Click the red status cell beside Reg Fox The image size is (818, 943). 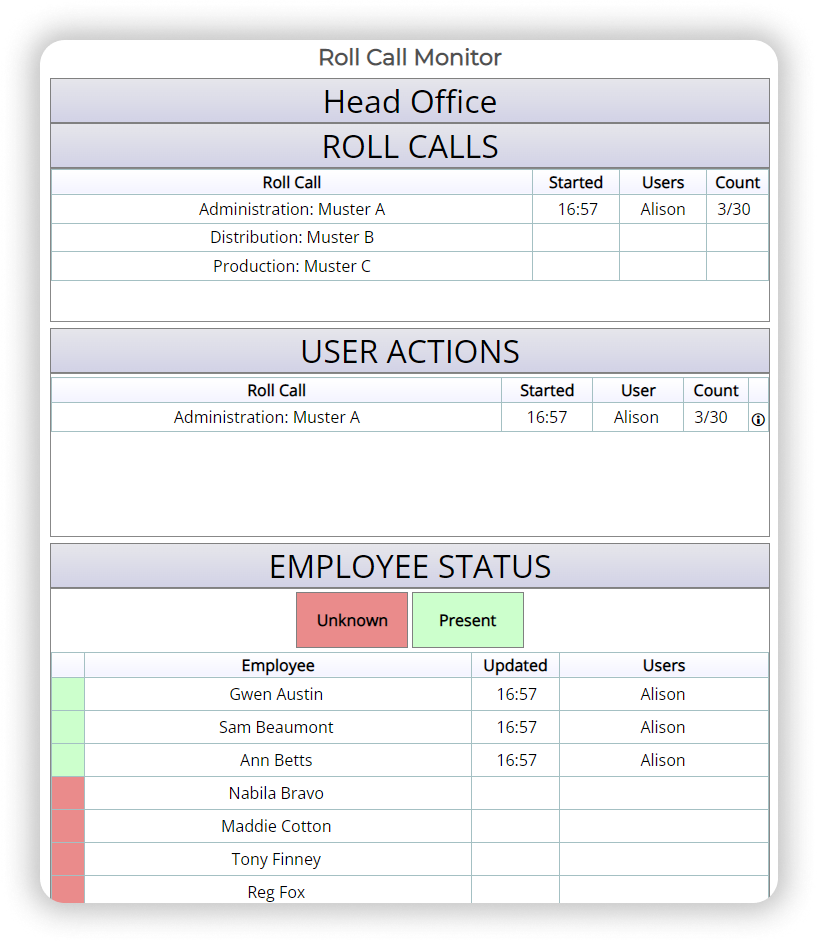coord(67,892)
